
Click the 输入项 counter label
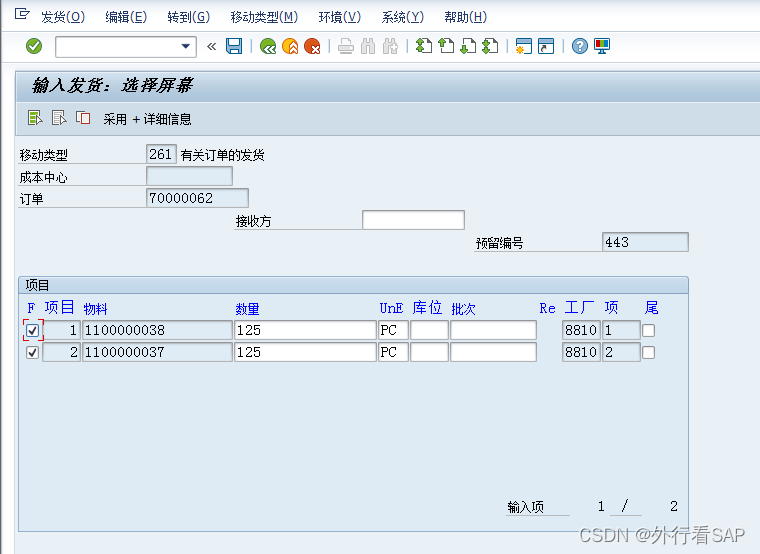526,507
